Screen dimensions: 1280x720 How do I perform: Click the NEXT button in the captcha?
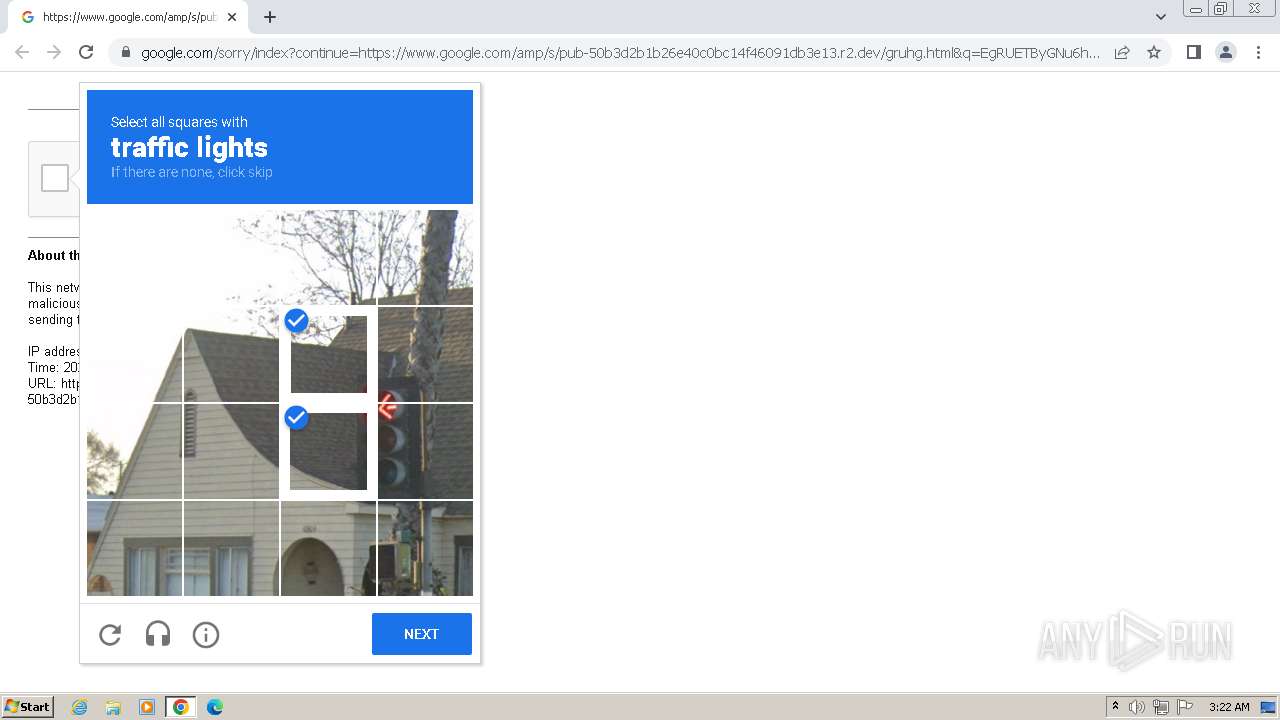tap(421, 634)
